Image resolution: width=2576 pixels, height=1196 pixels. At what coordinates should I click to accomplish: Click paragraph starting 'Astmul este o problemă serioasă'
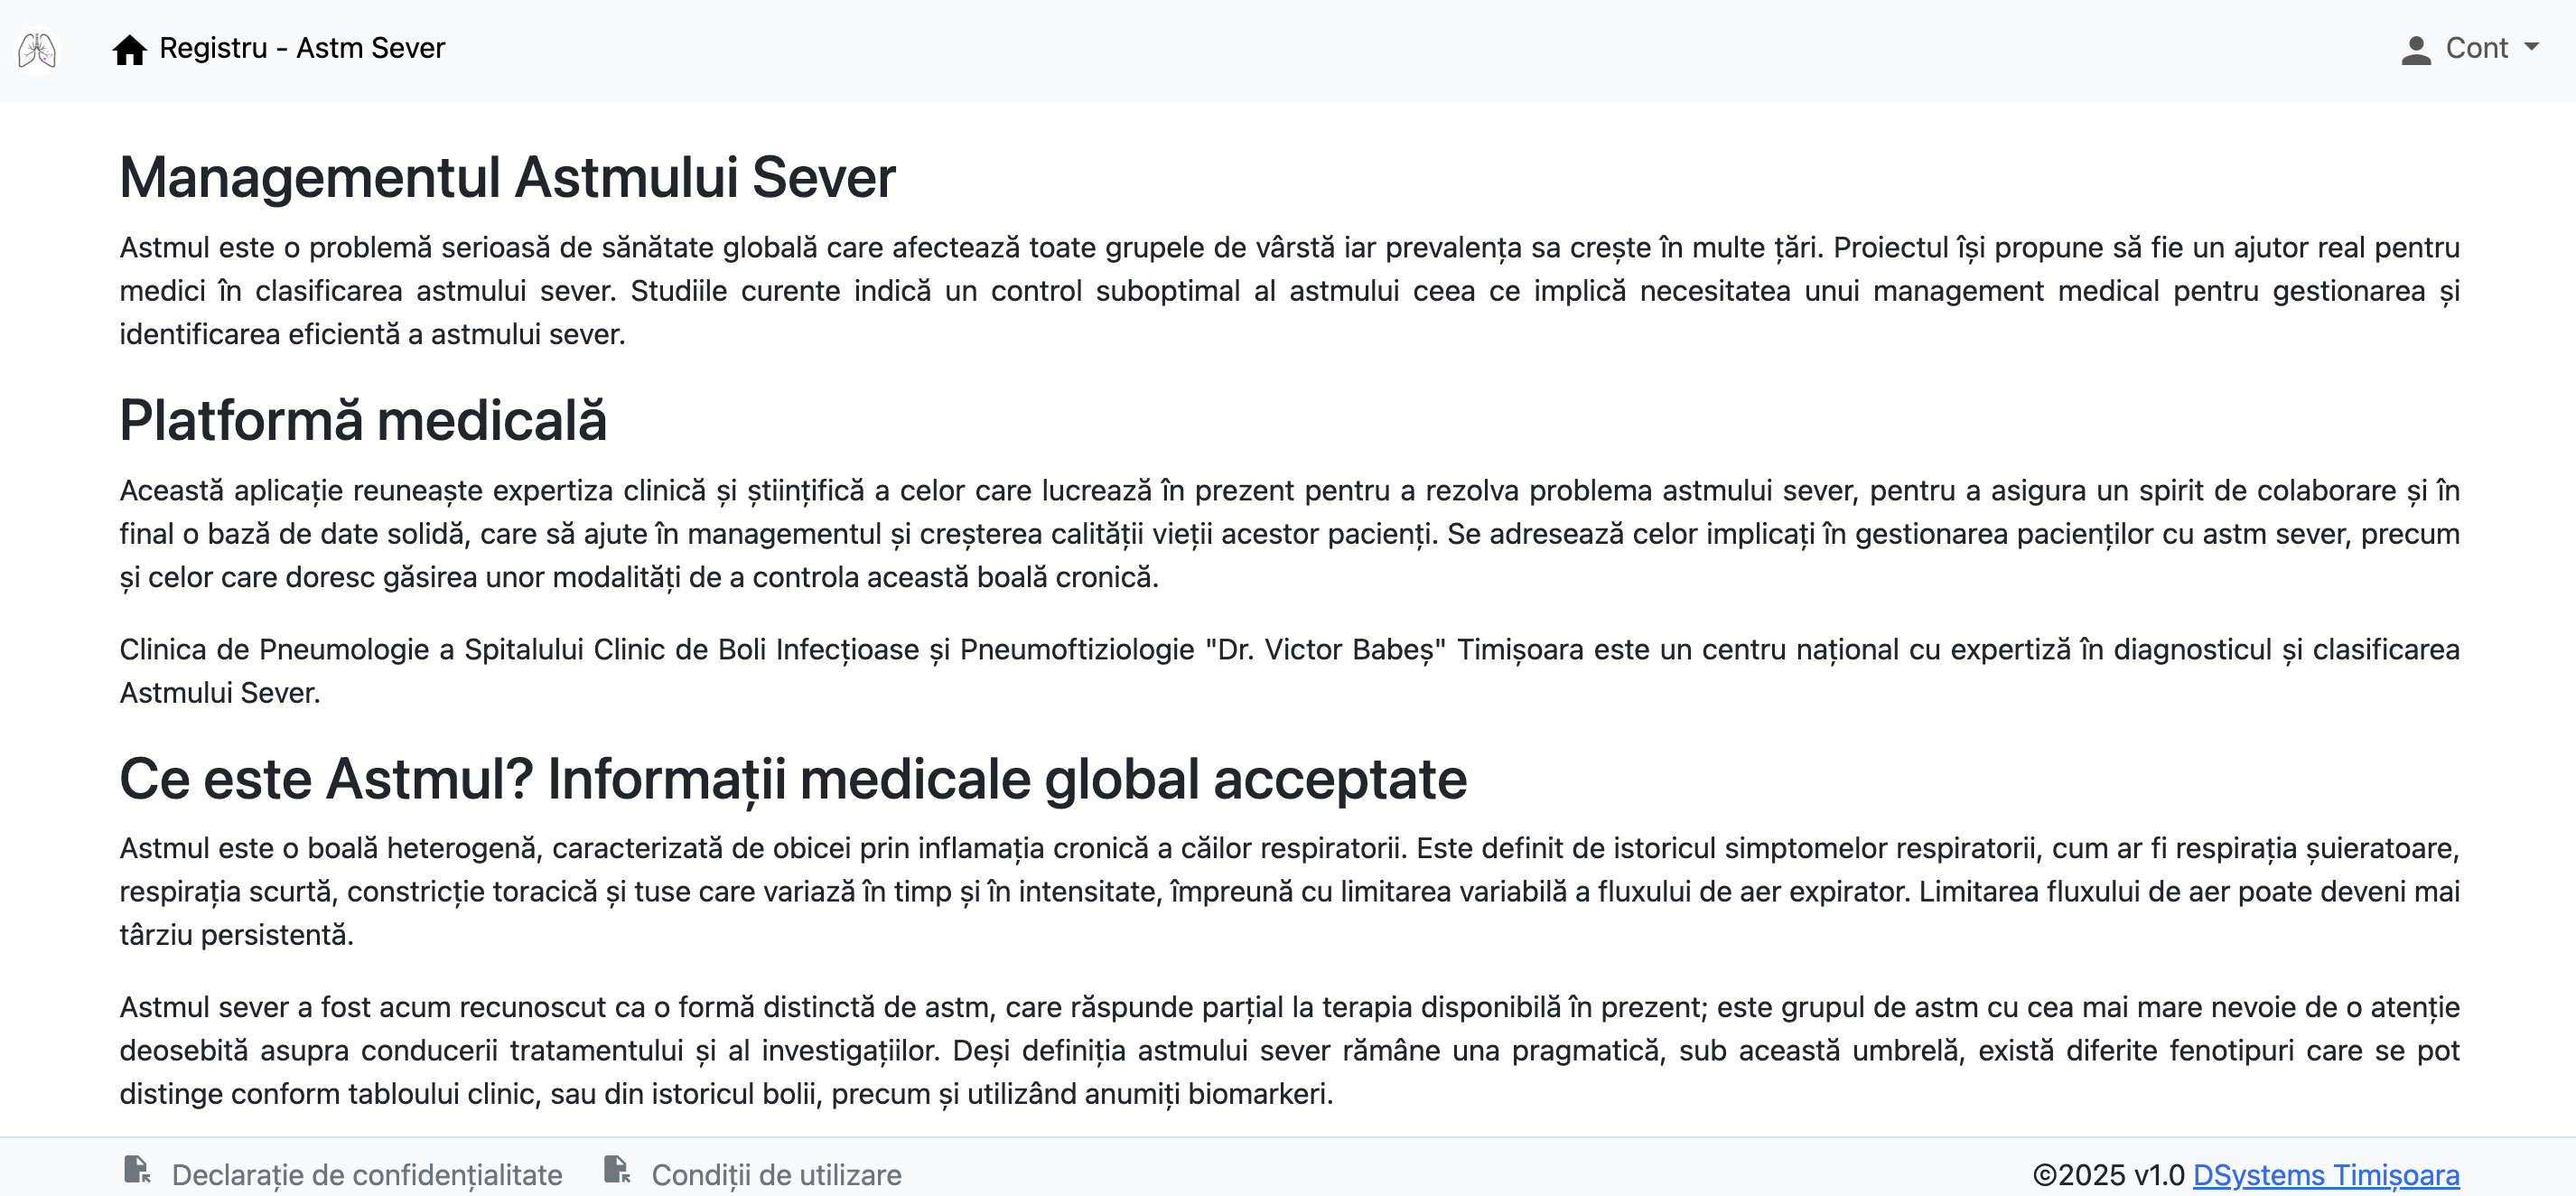(1288, 290)
